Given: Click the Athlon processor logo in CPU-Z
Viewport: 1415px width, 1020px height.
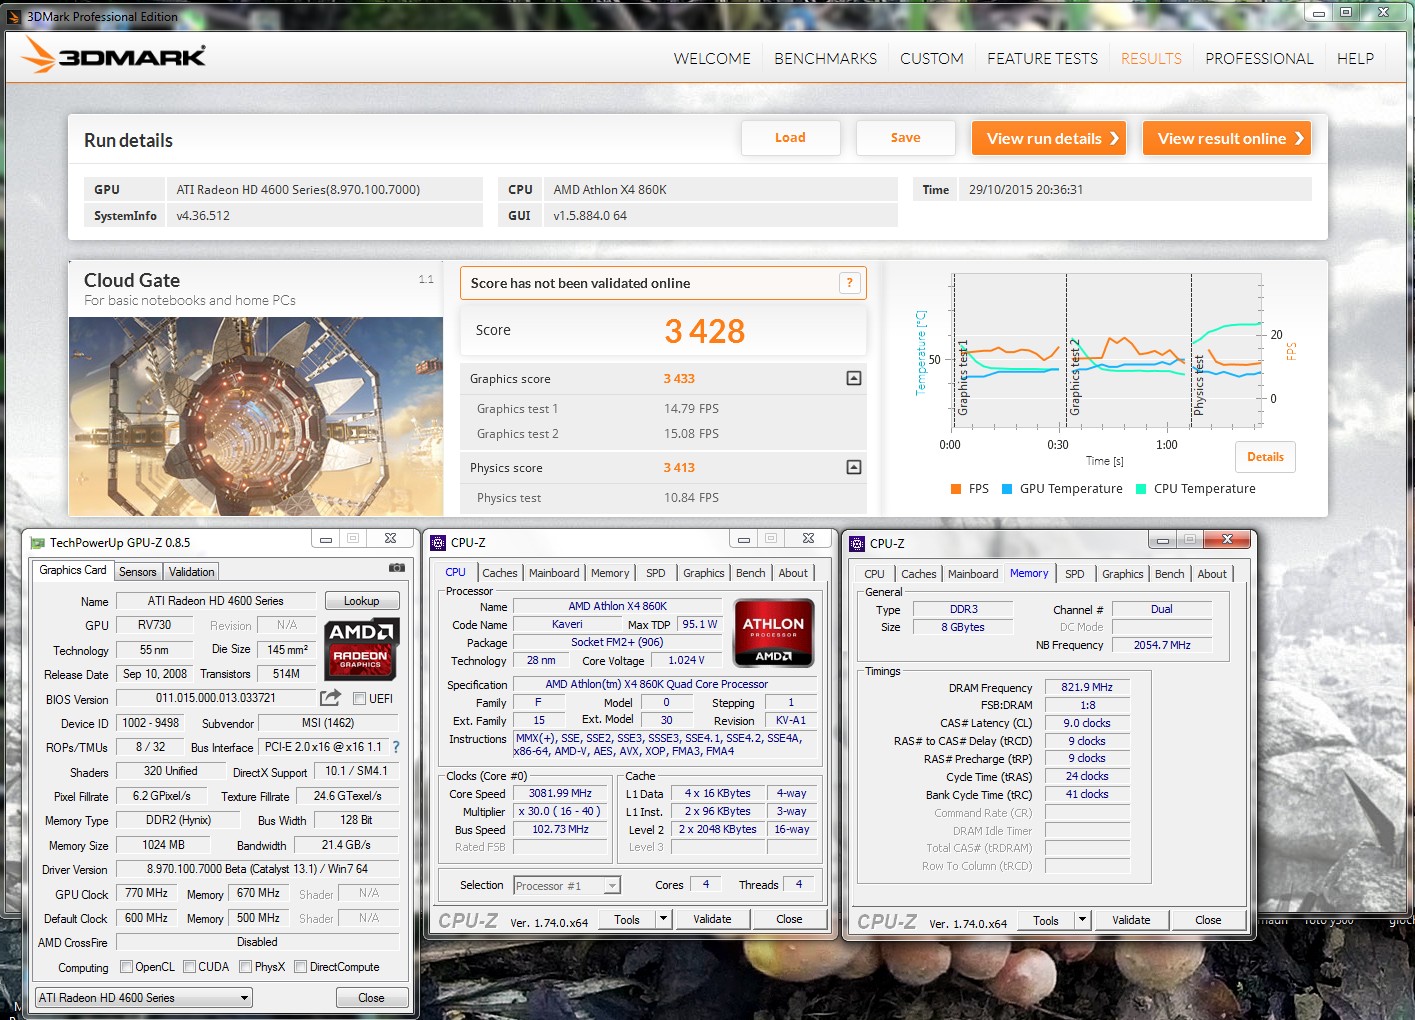Looking at the screenshot, I should (x=774, y=633).
